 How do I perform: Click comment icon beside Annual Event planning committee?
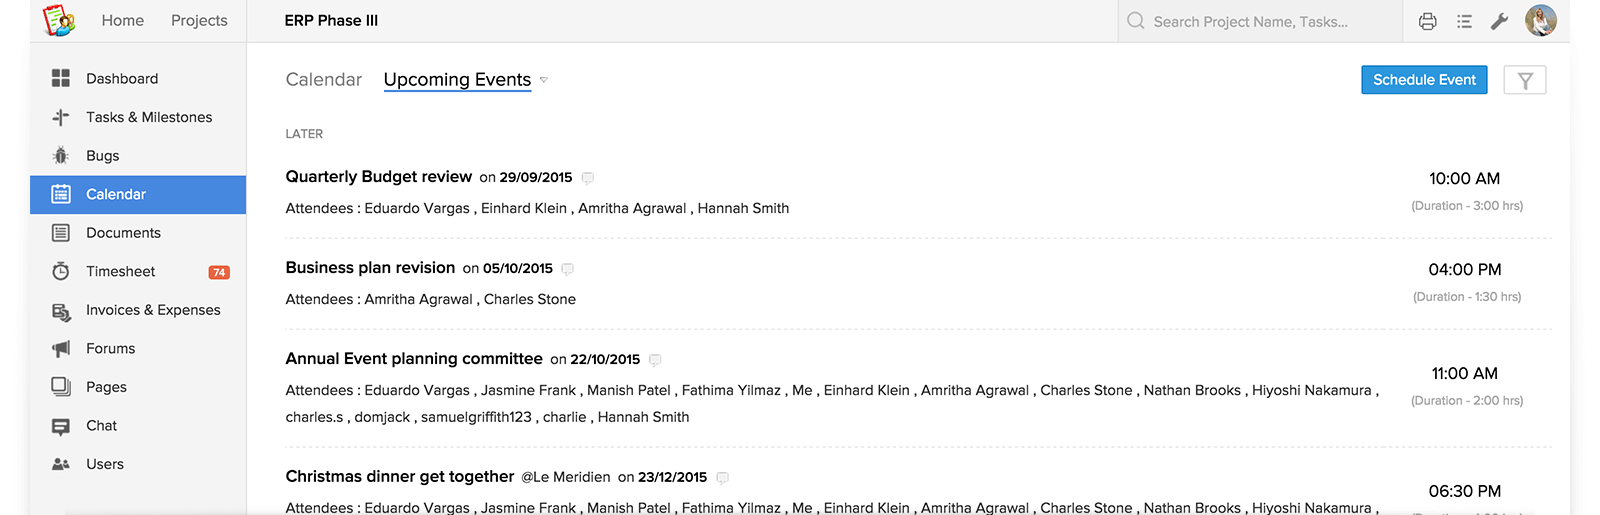[655, 360]
